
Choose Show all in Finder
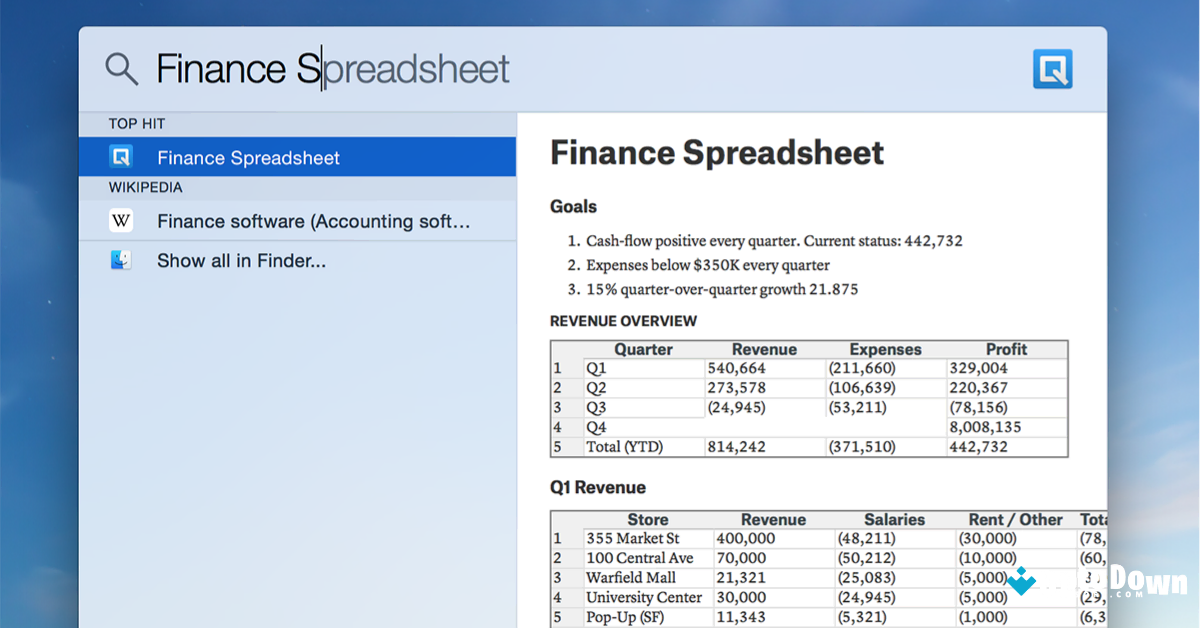coord(241,261)
